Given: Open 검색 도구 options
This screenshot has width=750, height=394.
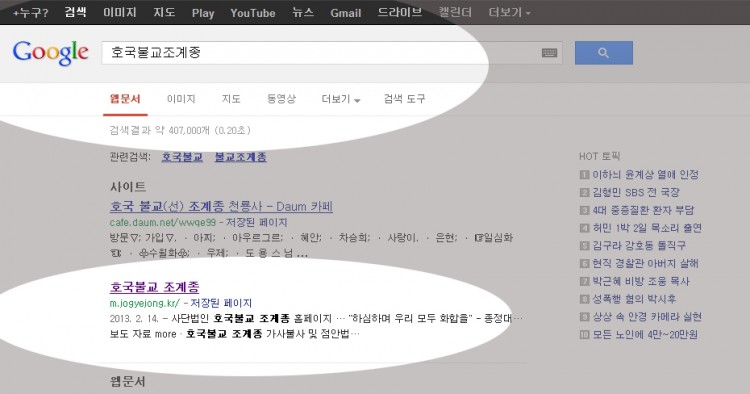Looking at the screenshot, I should click(404, 99).
